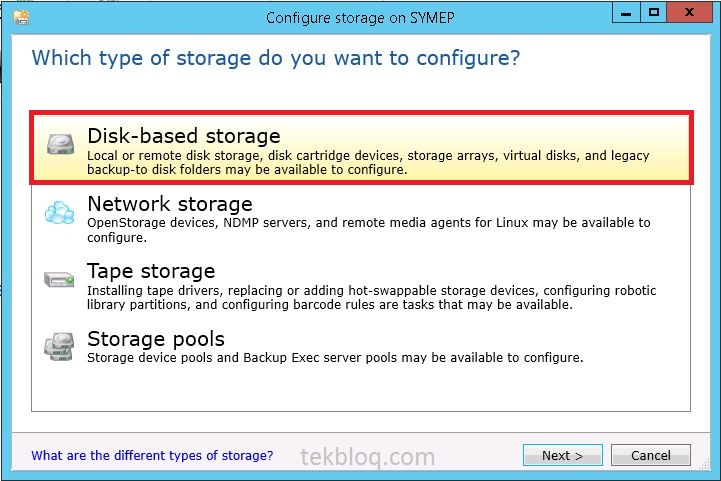Open the Backup Exec title bar icon menu
The height and width of the screenshot is (481, 721).
click(22, 17)
